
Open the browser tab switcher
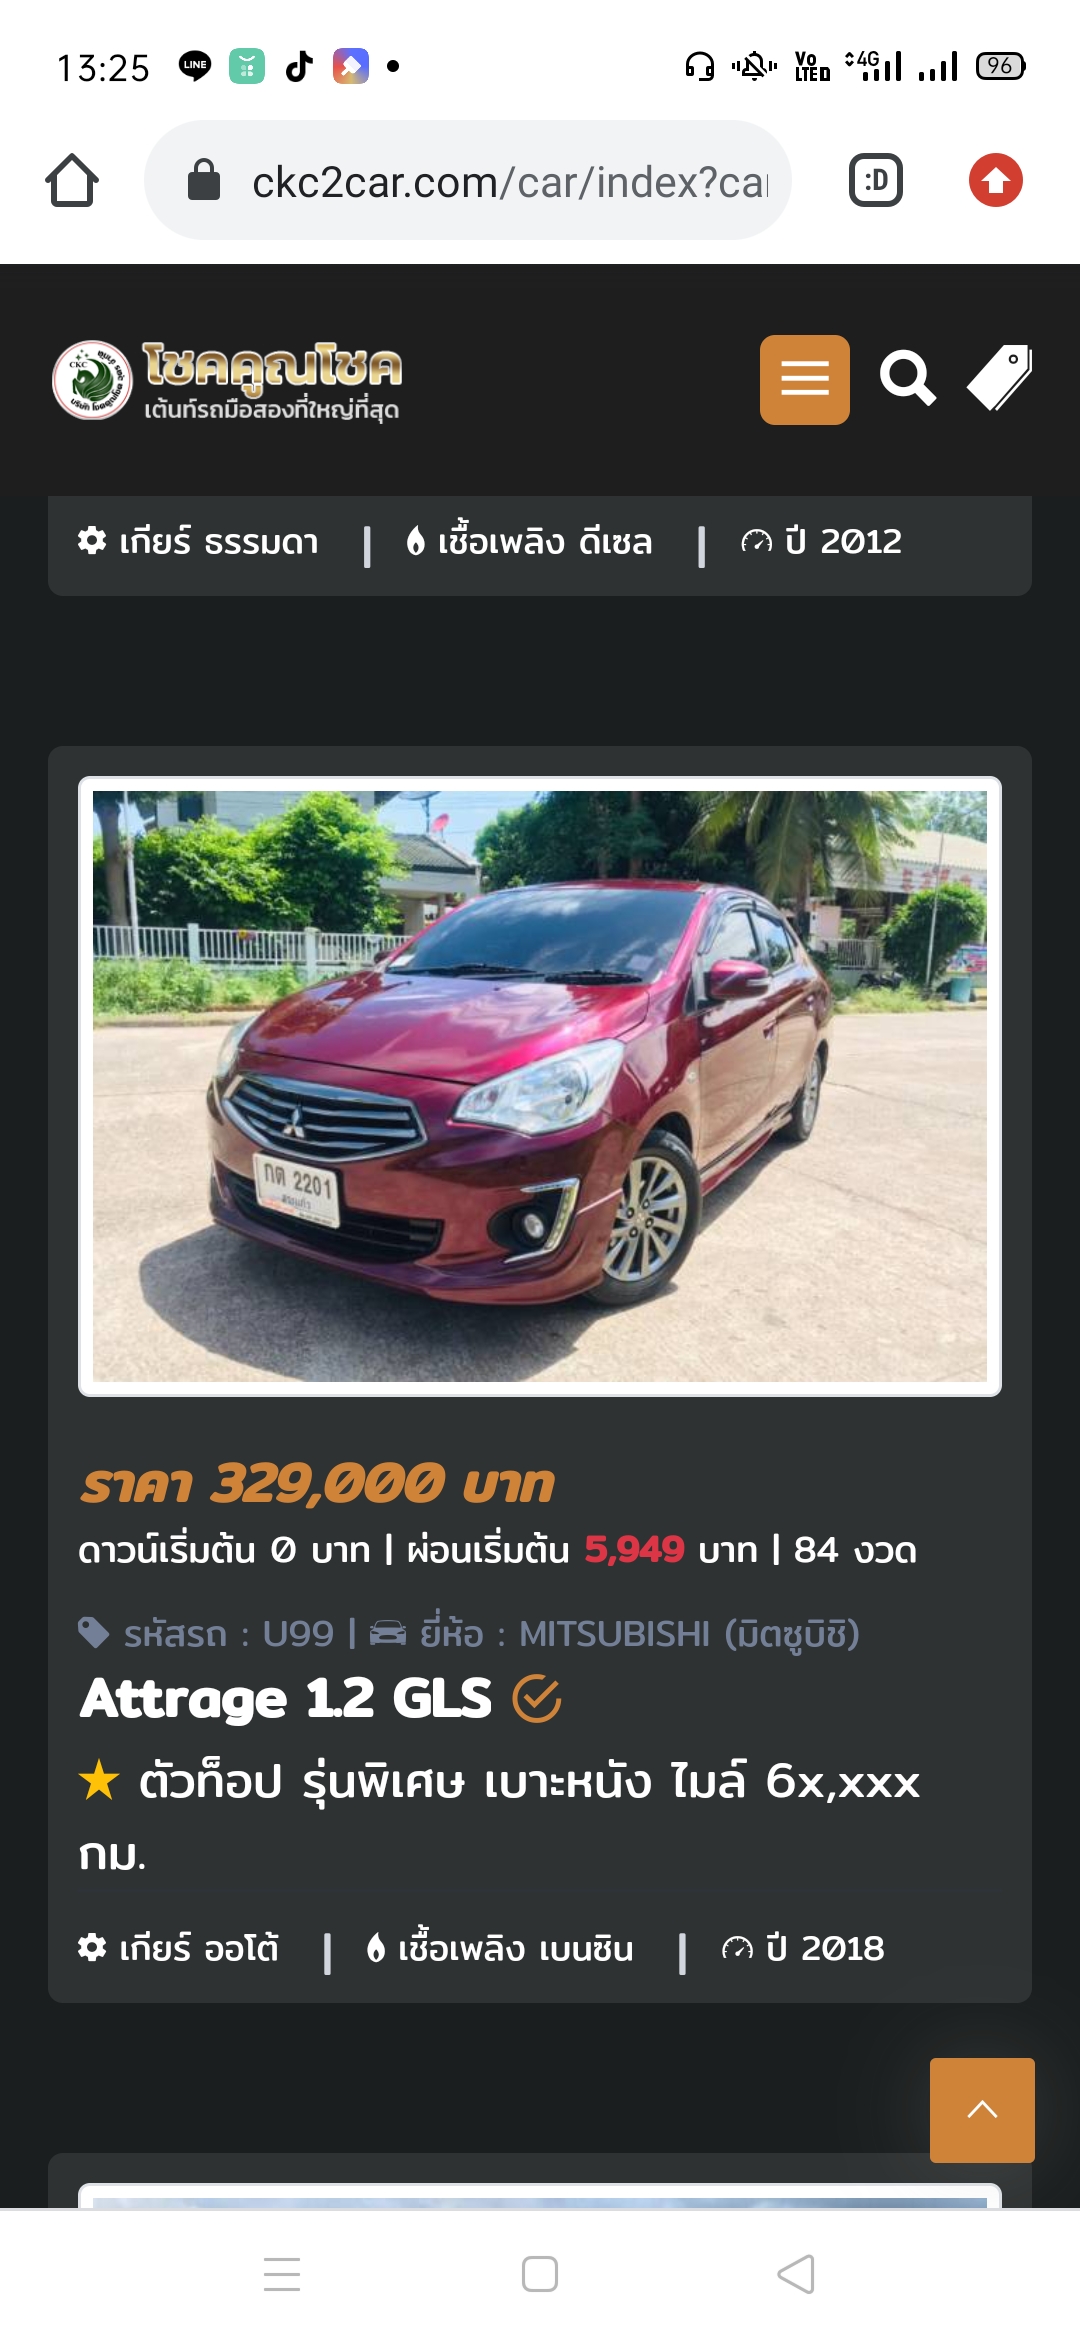pyautogui.click(x=876, y=180)
